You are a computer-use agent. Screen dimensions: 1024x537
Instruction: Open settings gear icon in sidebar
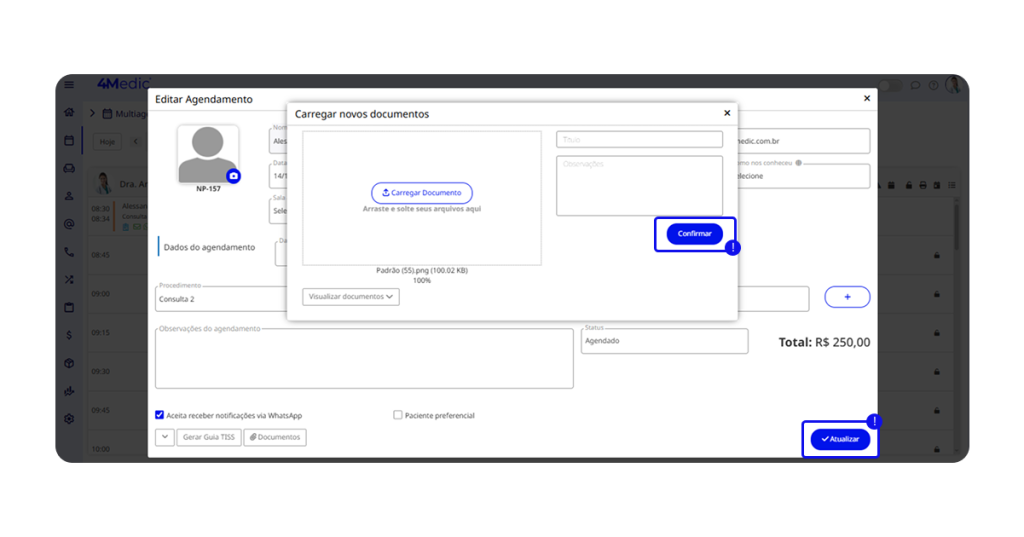(69, 419)
